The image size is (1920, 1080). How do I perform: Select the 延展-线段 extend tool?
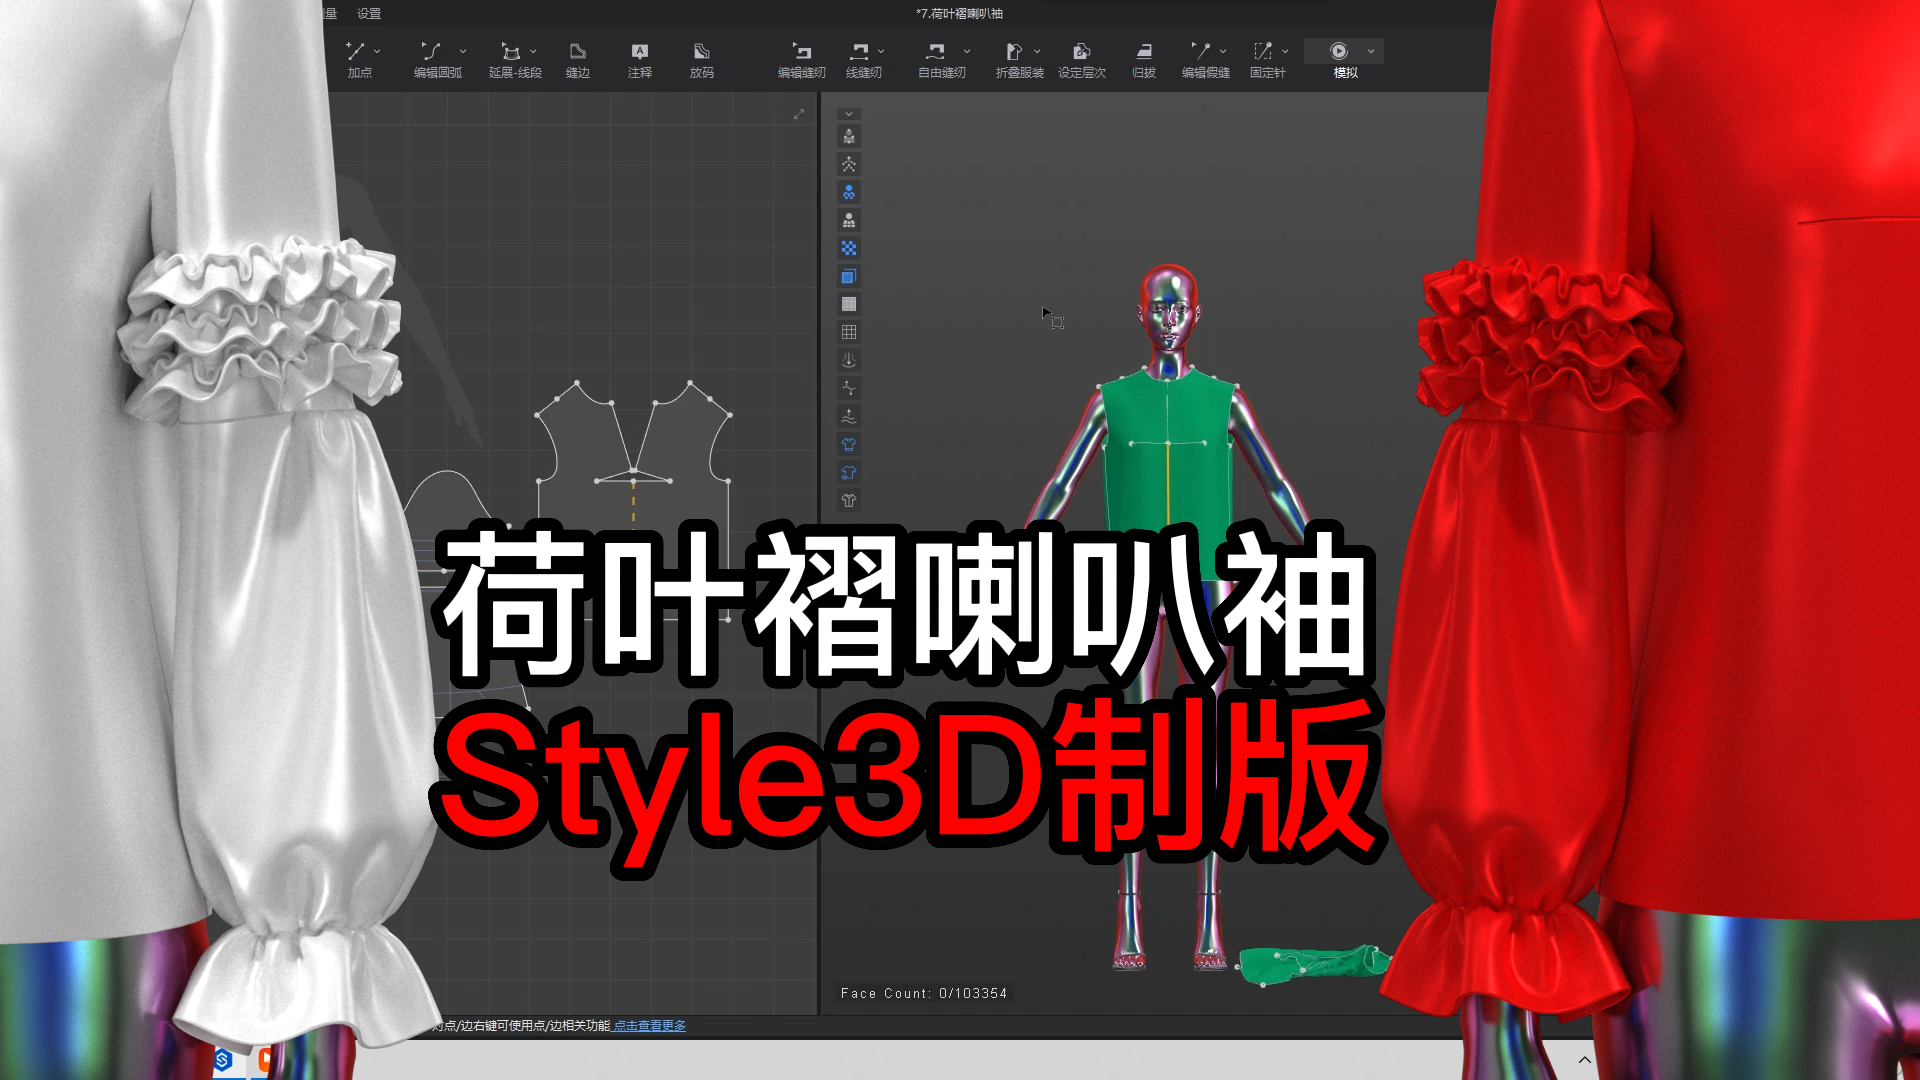[514, 60]
